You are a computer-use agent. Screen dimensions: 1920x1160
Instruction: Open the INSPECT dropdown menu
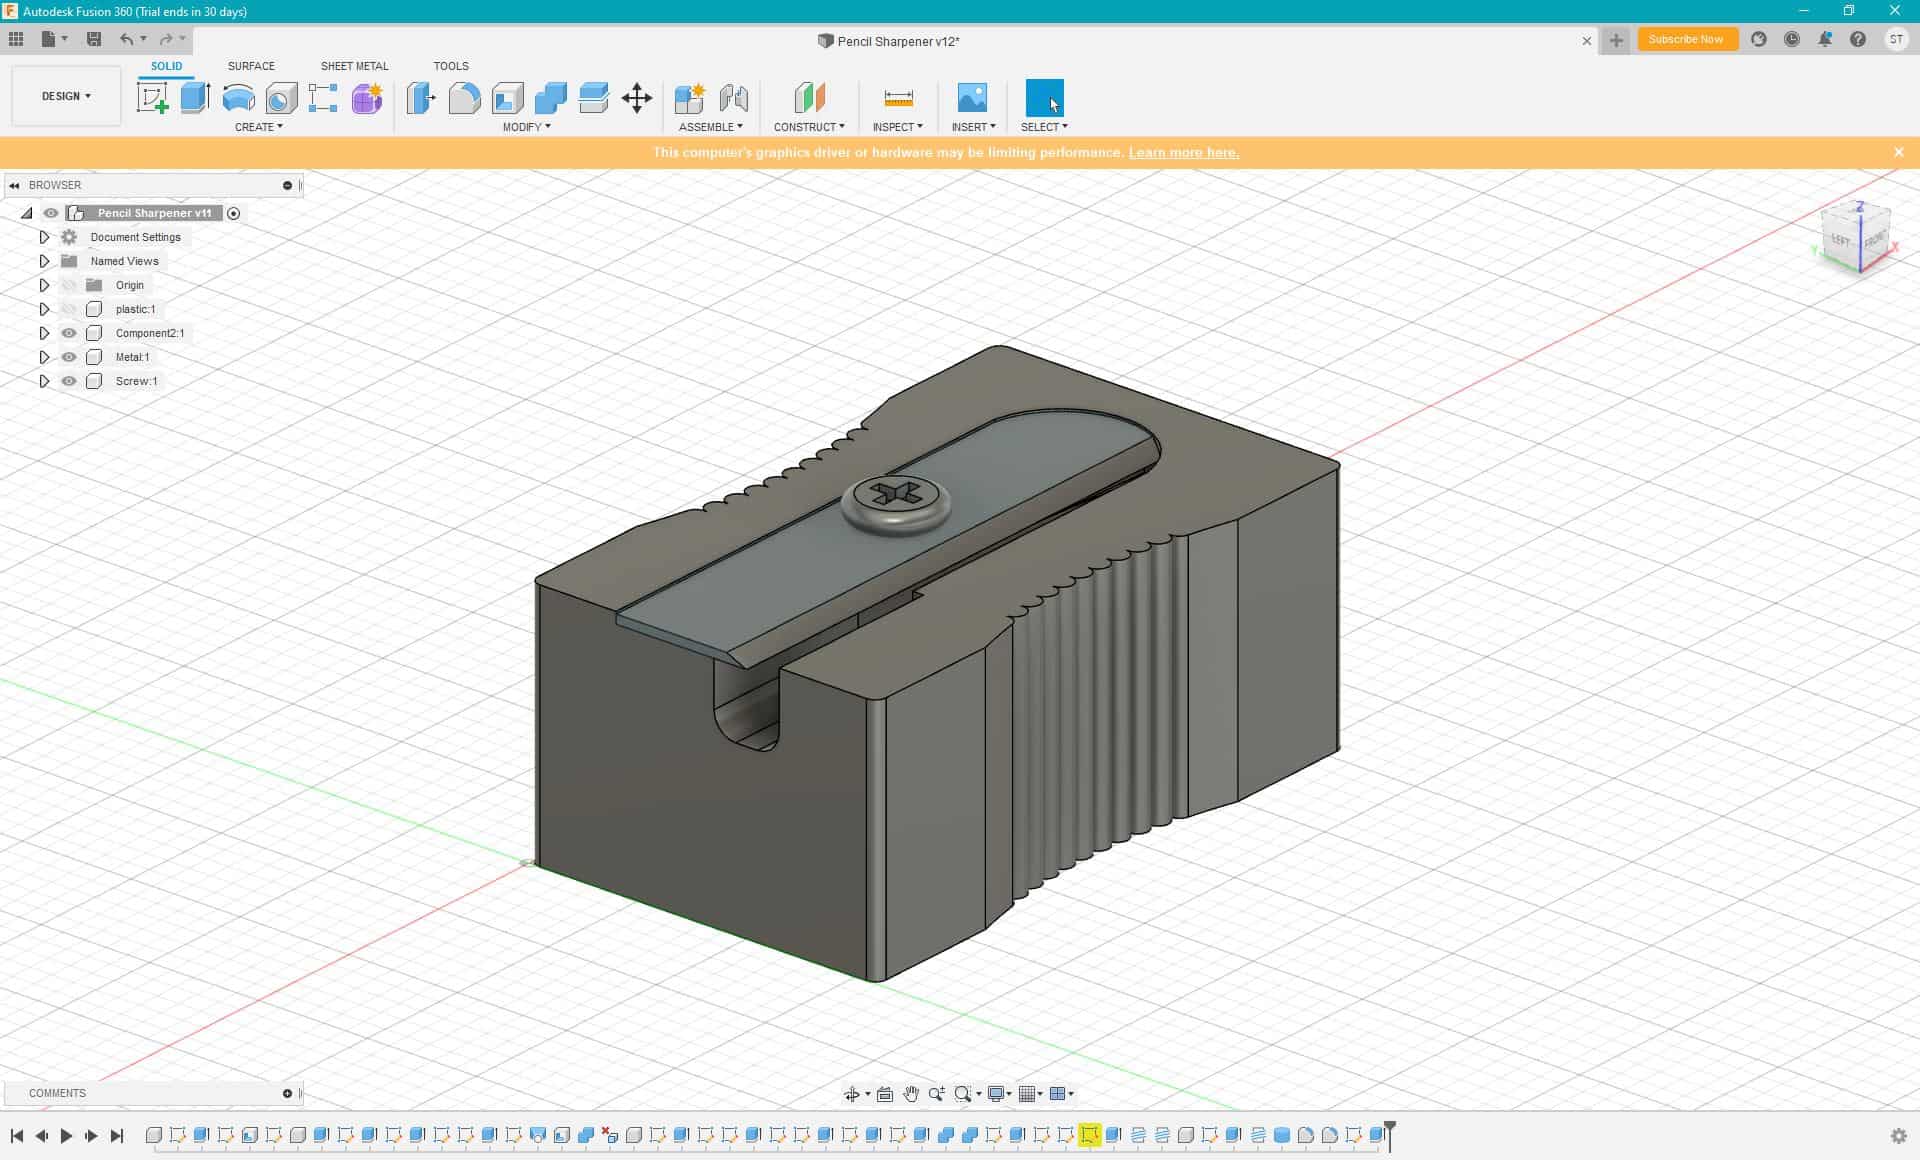point(898,127)
